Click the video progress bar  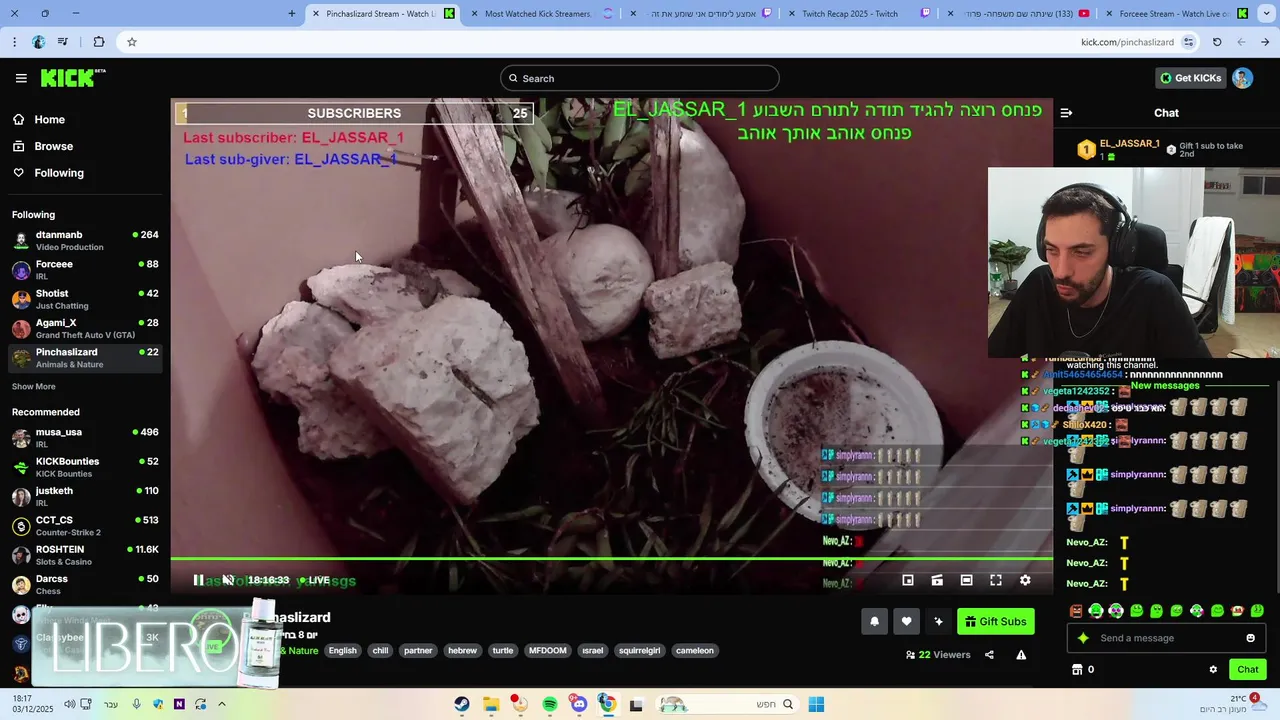tap(611, 559)
